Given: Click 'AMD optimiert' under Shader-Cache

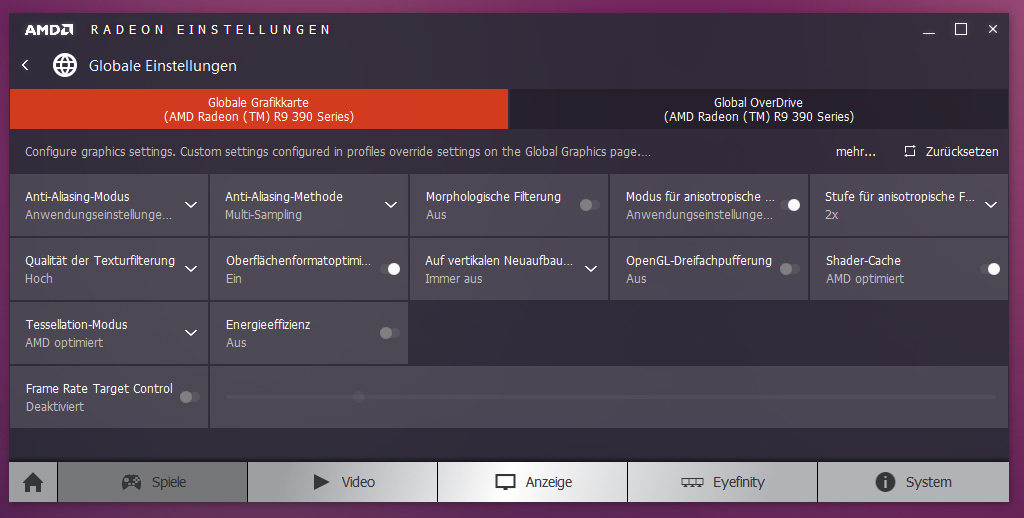Looking at the screenshot, I should click(x=865, y=279).
